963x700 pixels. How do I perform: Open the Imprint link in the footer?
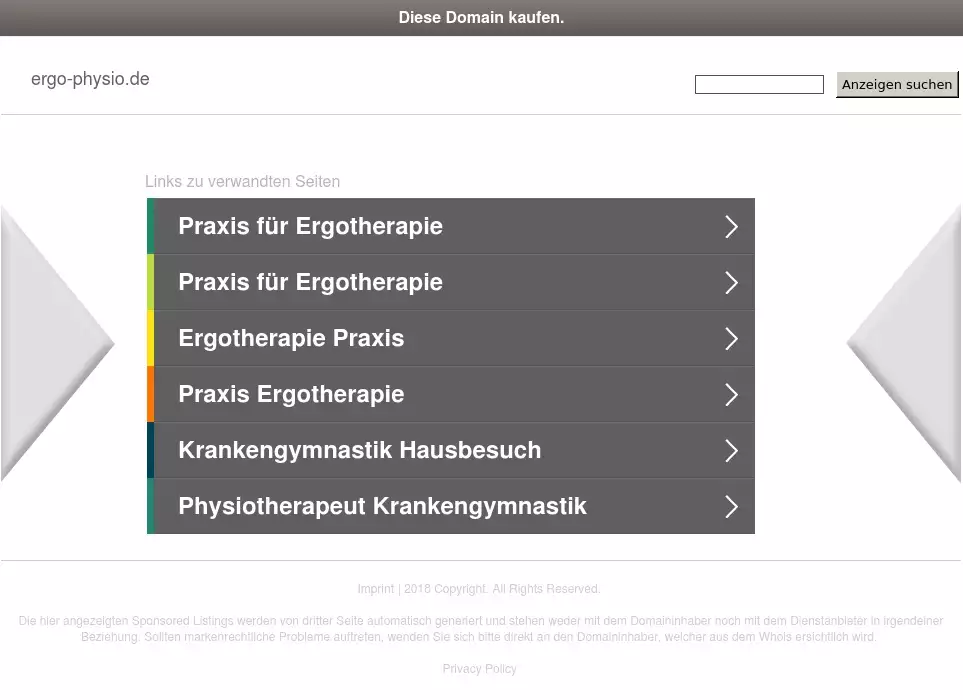[x=376, y=589]
